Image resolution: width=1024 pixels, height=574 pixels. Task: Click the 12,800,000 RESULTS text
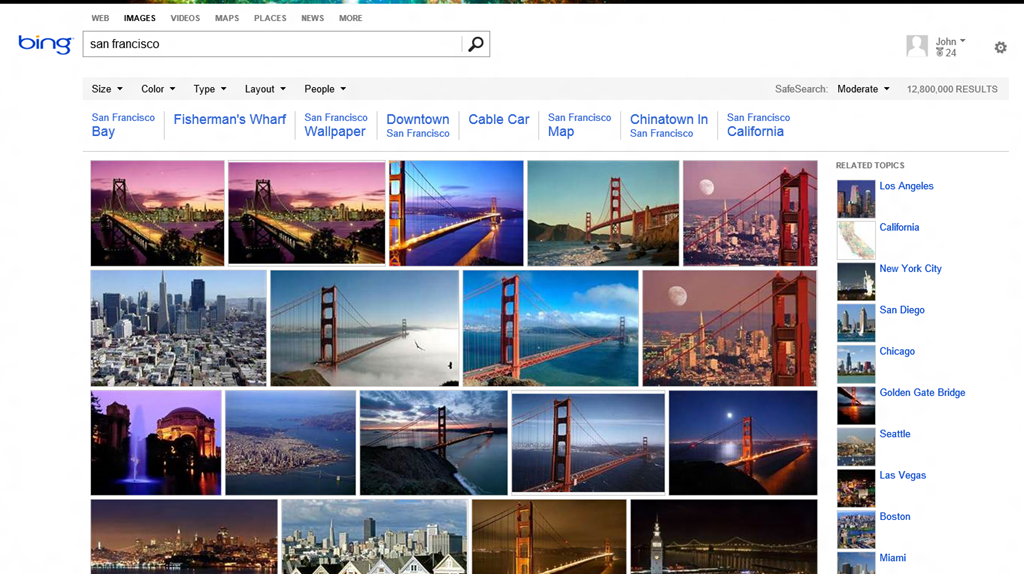pyautogui.click(x=952, y=89)
